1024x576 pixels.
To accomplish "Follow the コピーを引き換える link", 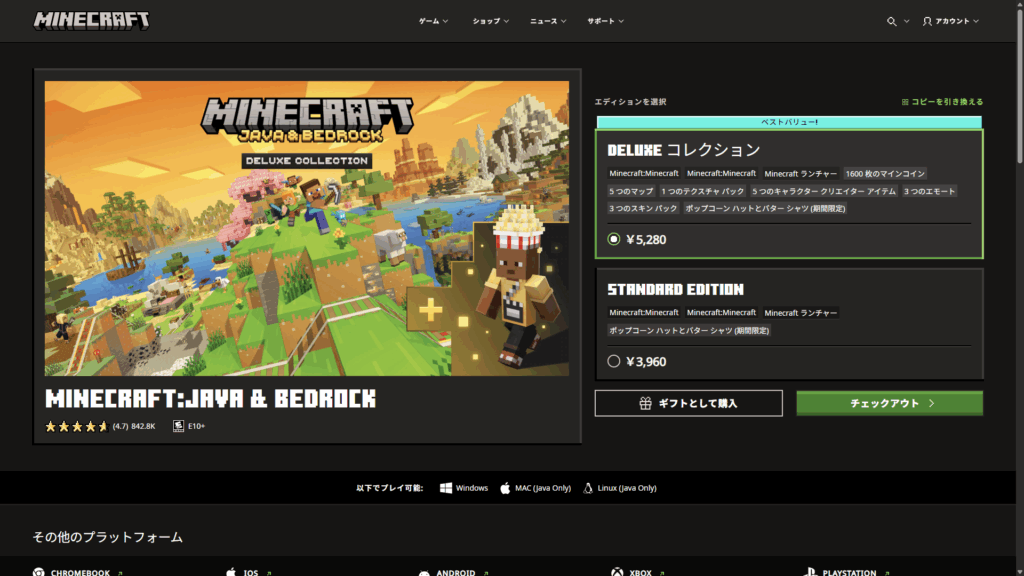I will pos(942,102).
